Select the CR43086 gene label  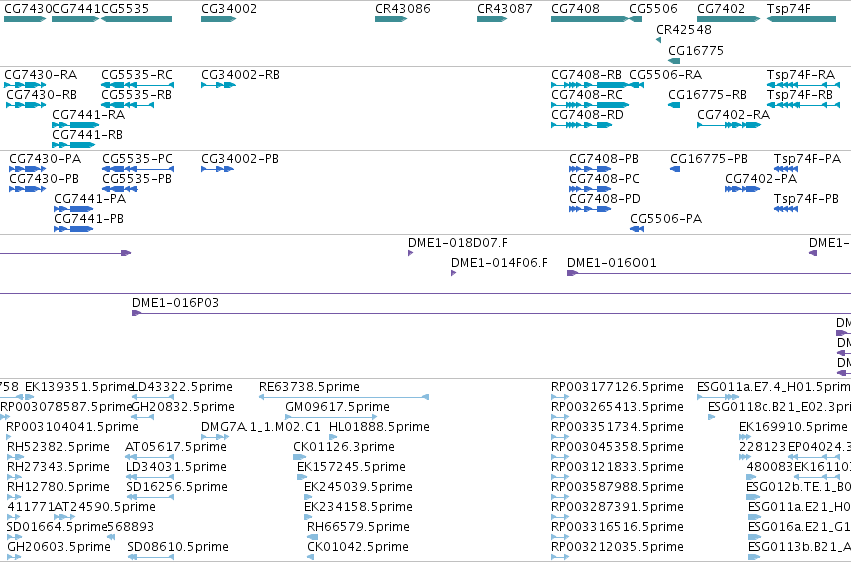[403, 9]
